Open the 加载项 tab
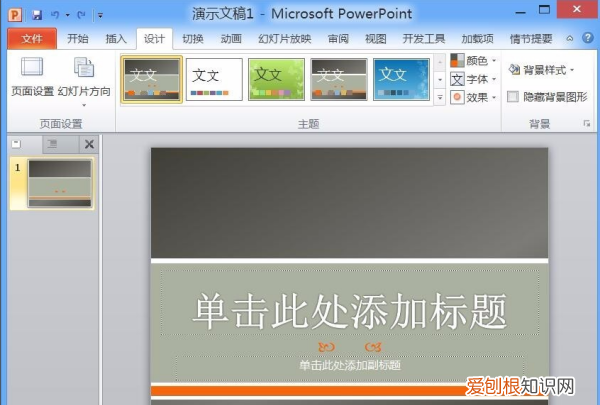This screenshot has width=600, height=405. (477, 39)
